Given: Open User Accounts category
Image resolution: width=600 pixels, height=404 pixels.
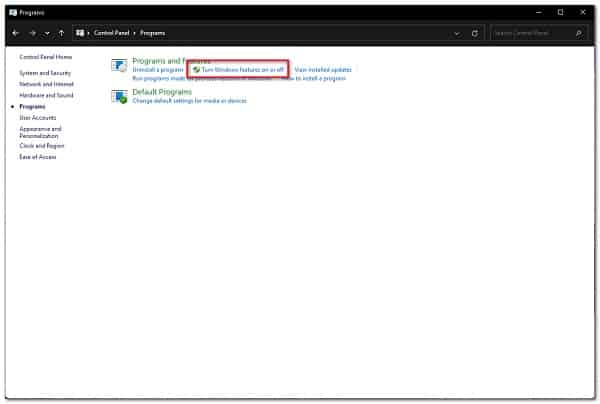Looking at the screenshot, I should tap(38, 117).
